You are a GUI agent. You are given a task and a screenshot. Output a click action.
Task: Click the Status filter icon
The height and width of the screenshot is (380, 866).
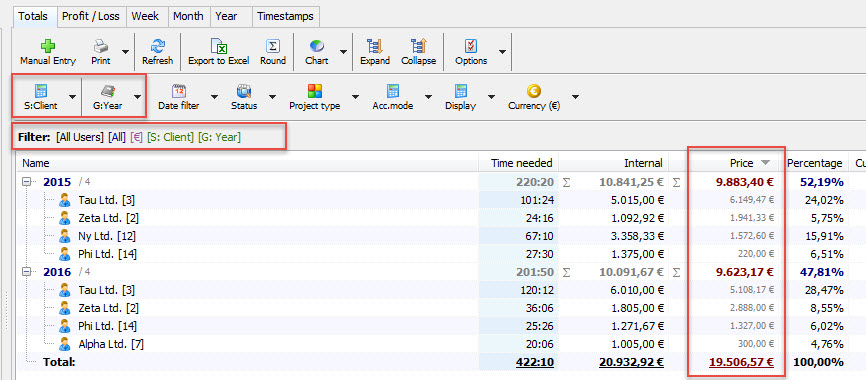pos(244,91)
